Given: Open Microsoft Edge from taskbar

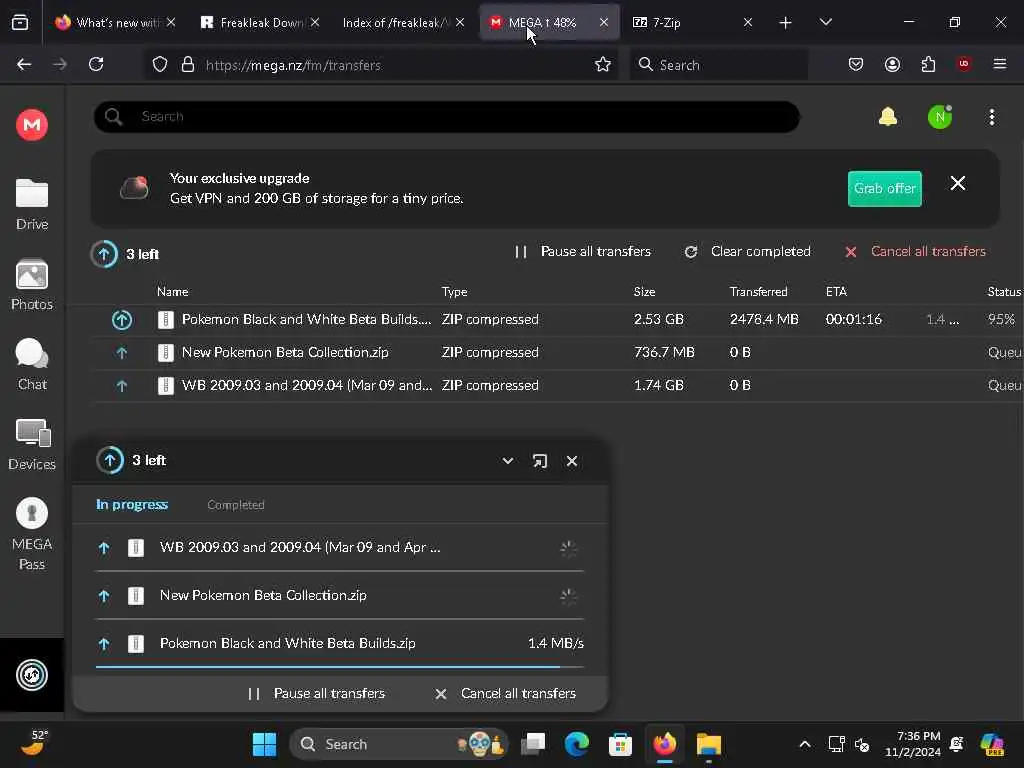Looking at the screenshot, I should point(577,744).
